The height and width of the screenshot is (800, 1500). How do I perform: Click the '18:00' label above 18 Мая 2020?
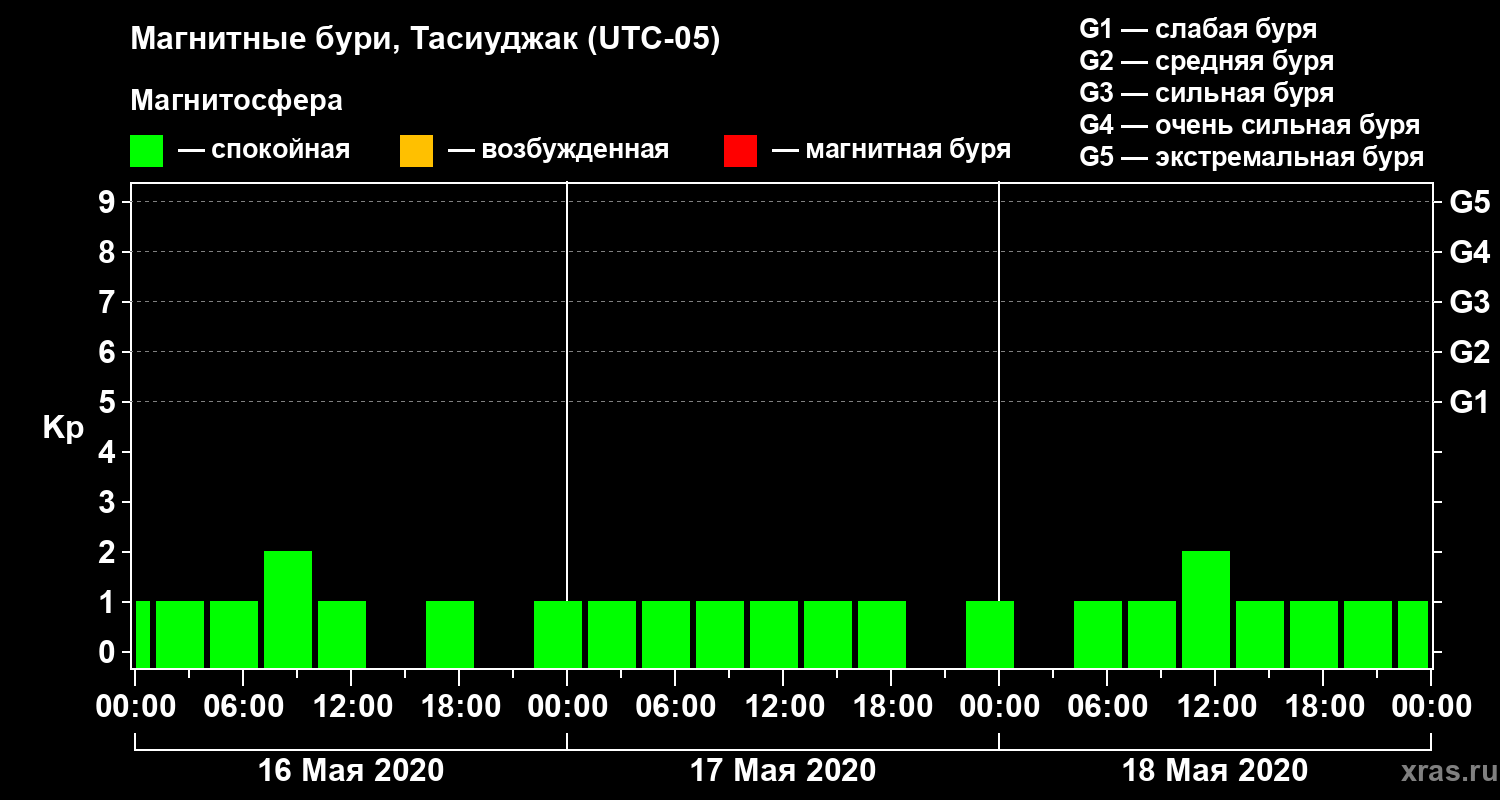point(1323,706)
